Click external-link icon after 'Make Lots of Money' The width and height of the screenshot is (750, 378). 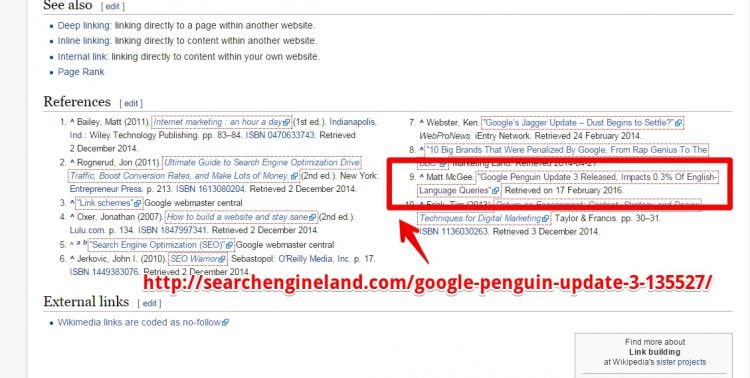[x=294, y=177]
